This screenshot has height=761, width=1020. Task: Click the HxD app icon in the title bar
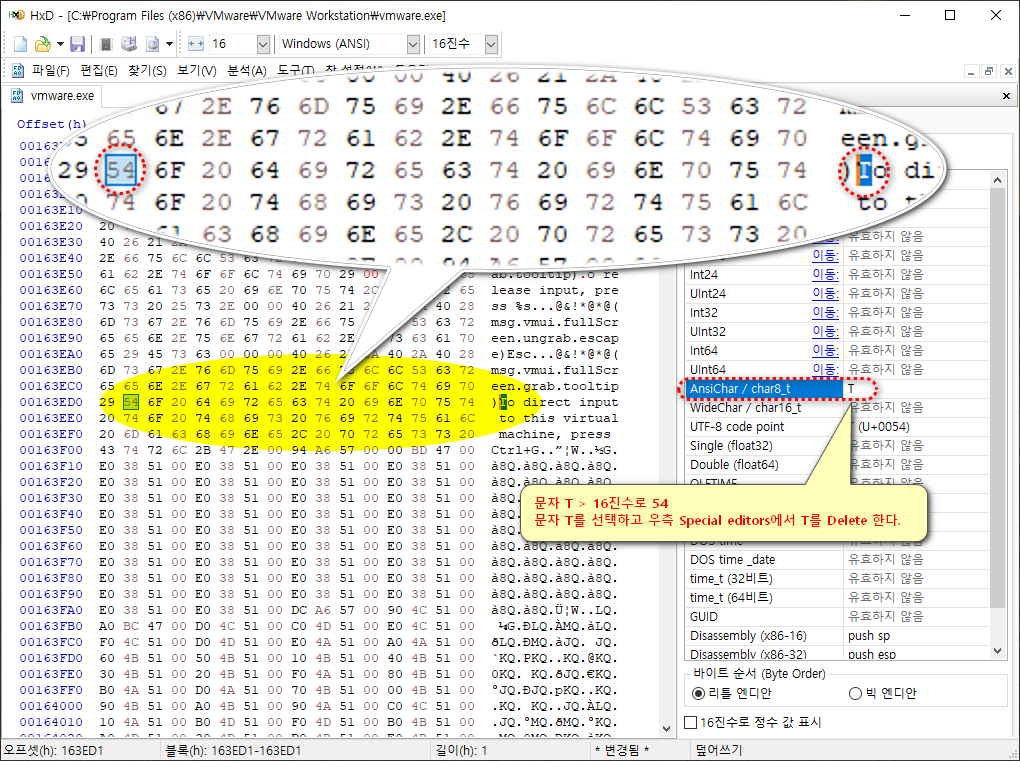tap(16, 15)
